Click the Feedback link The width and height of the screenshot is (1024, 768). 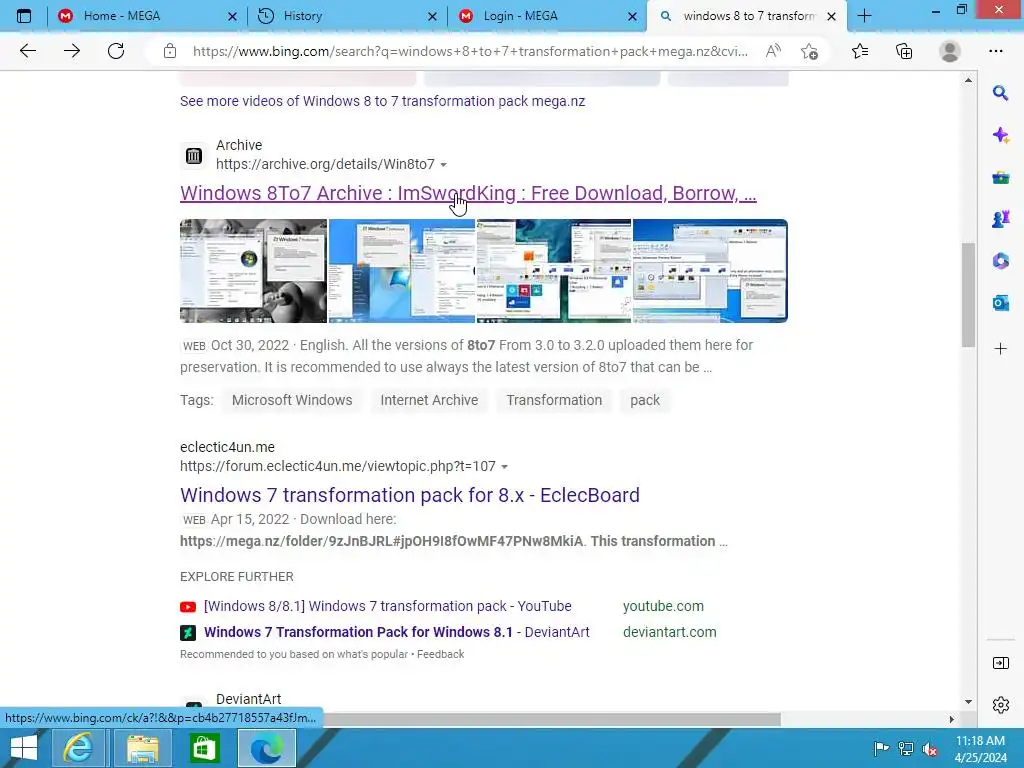440,654
